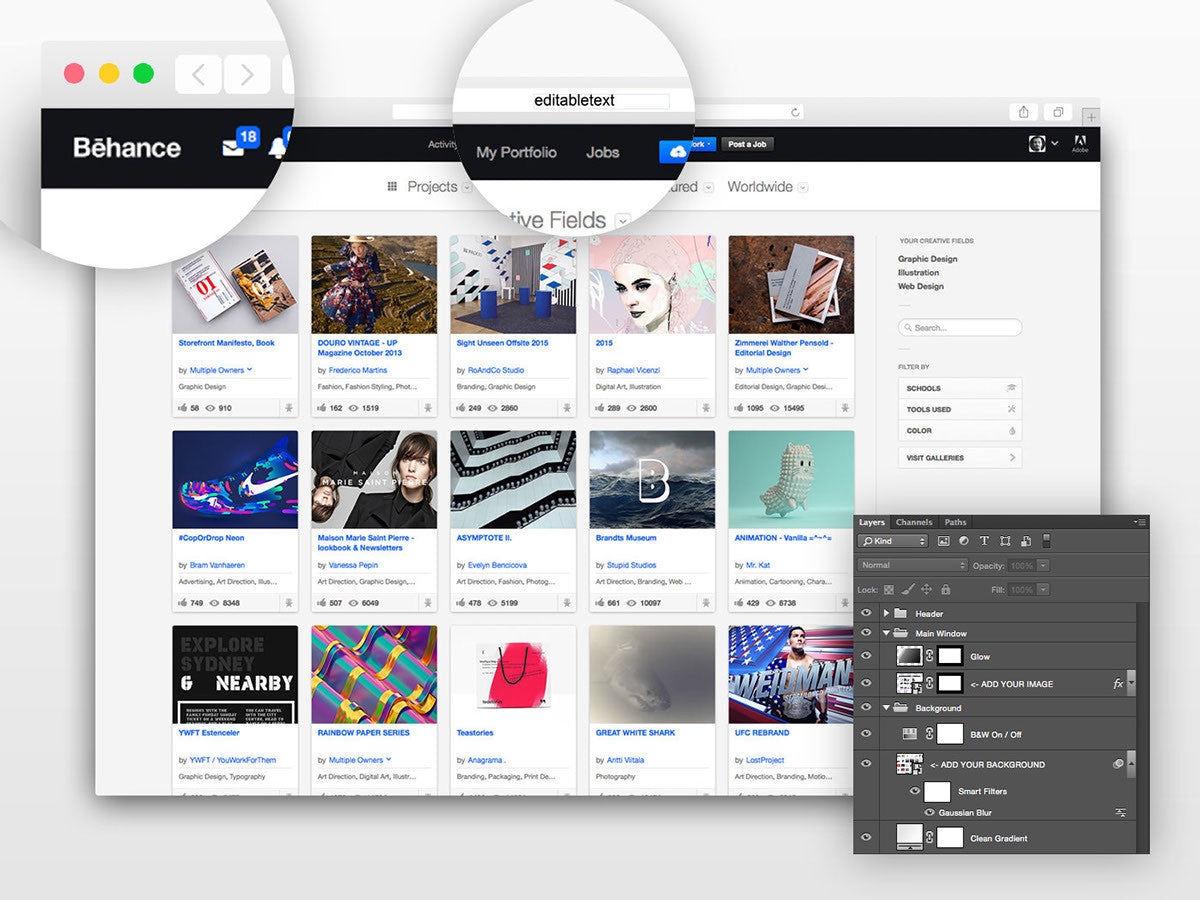Switch to the Paths tab

pyautogui.click(x=955, y=522)
